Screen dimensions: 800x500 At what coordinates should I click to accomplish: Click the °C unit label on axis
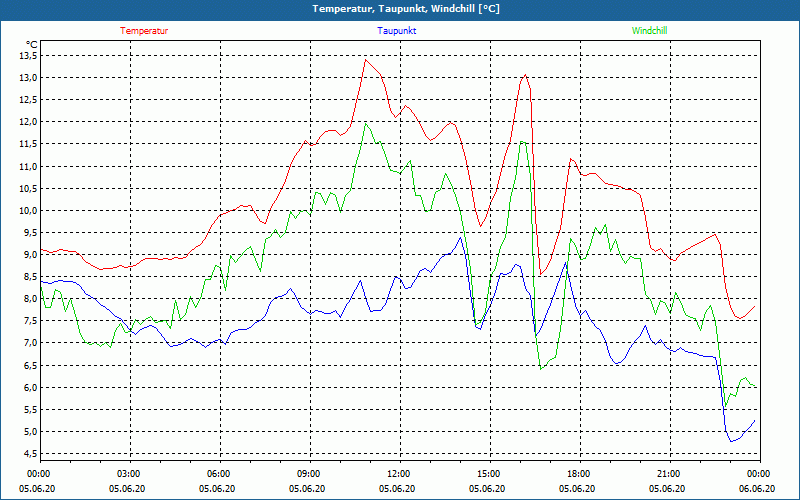pyautogui.click(x=32, y=45)
